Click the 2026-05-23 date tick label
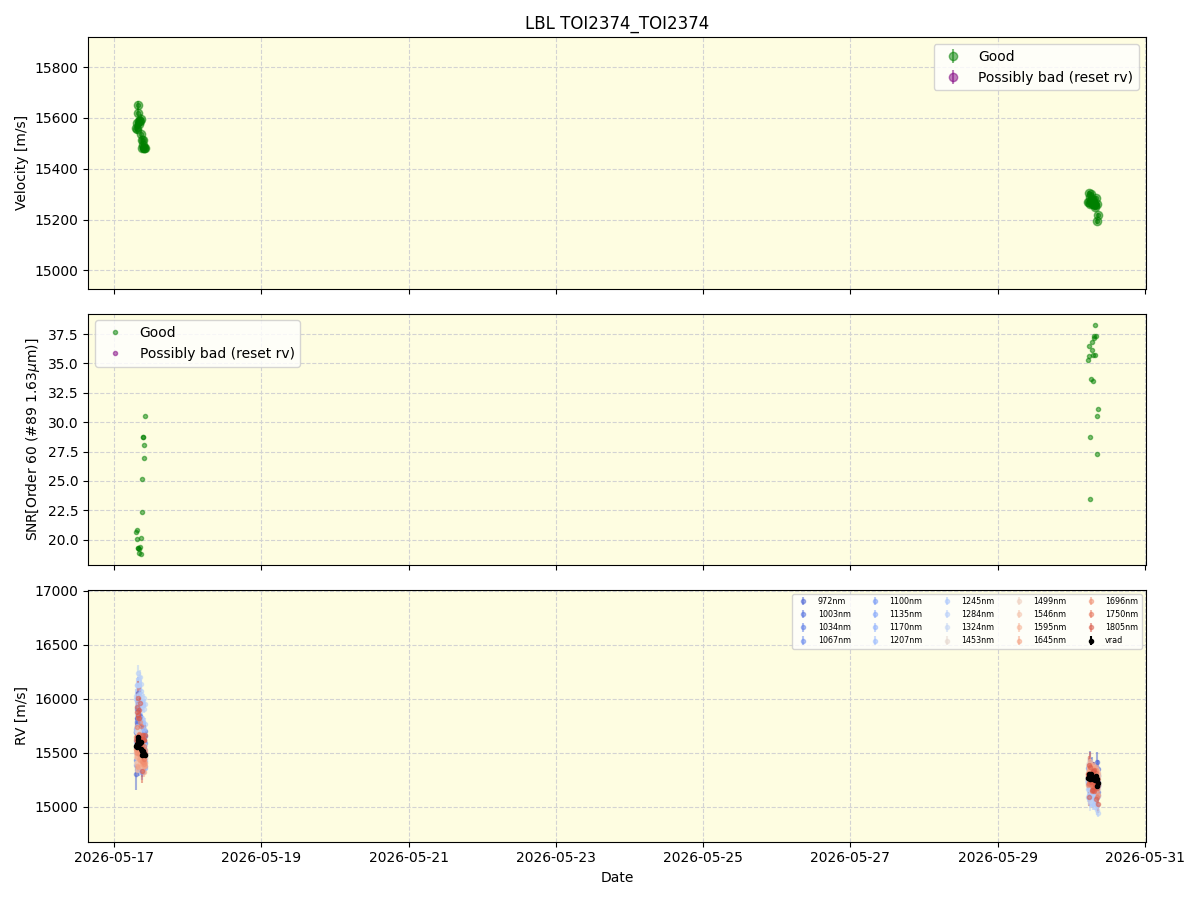1200x900 pixels. click(x=556, y=857)
